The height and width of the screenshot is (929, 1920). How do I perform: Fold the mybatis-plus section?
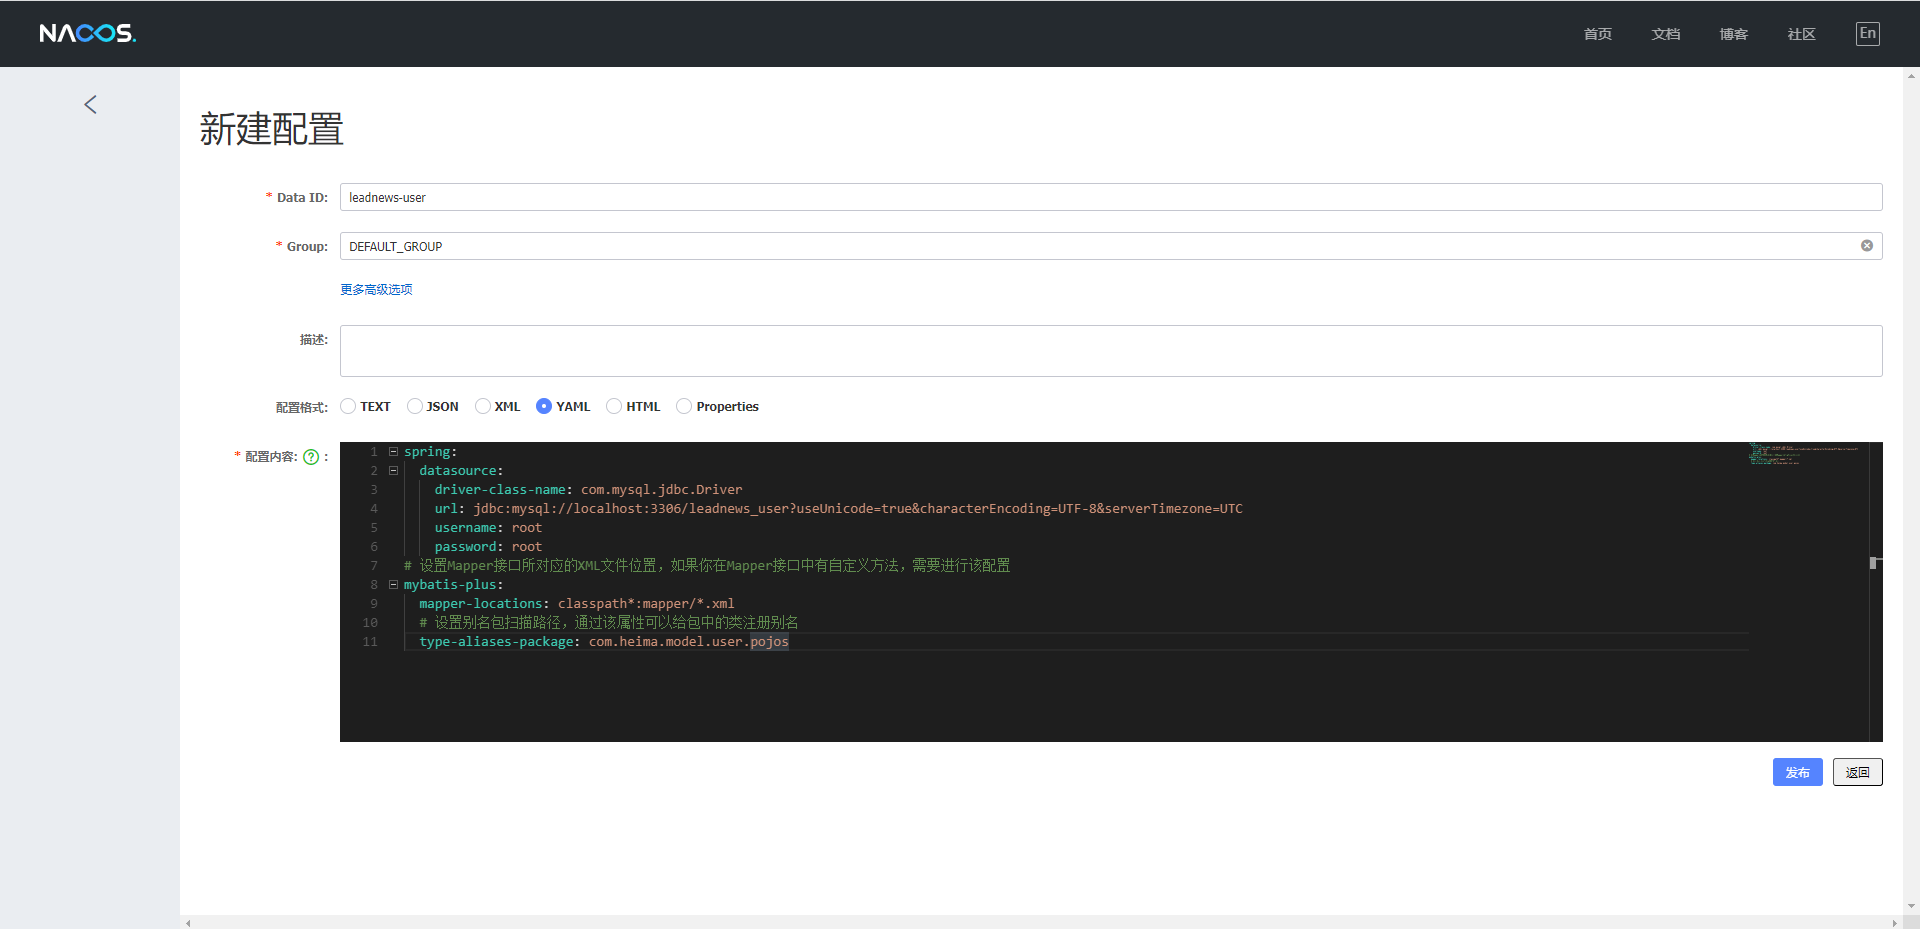pos(393,585)
